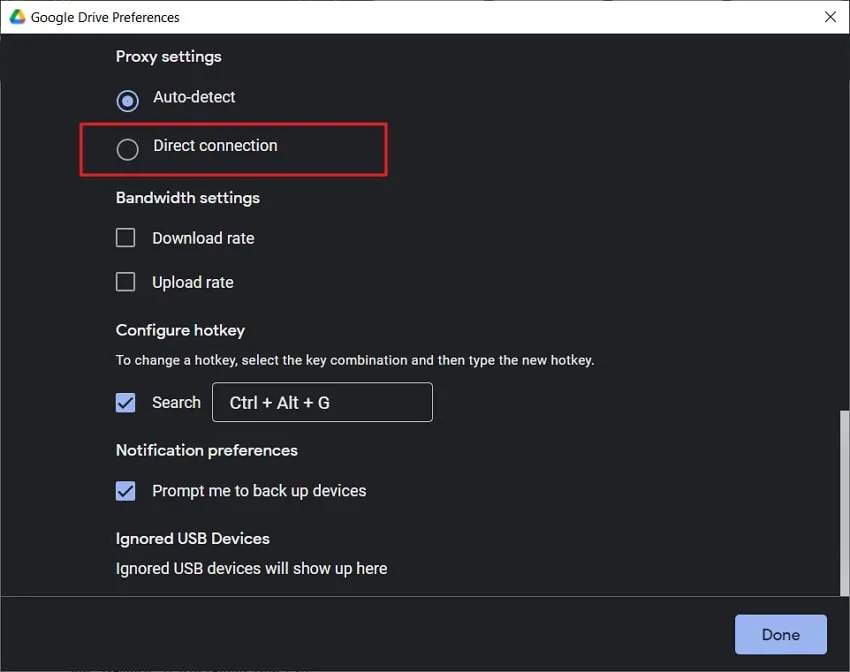Click the Google Drive logo icon
This screenshot has width=850, height=672.
click(x=15, y=16)
